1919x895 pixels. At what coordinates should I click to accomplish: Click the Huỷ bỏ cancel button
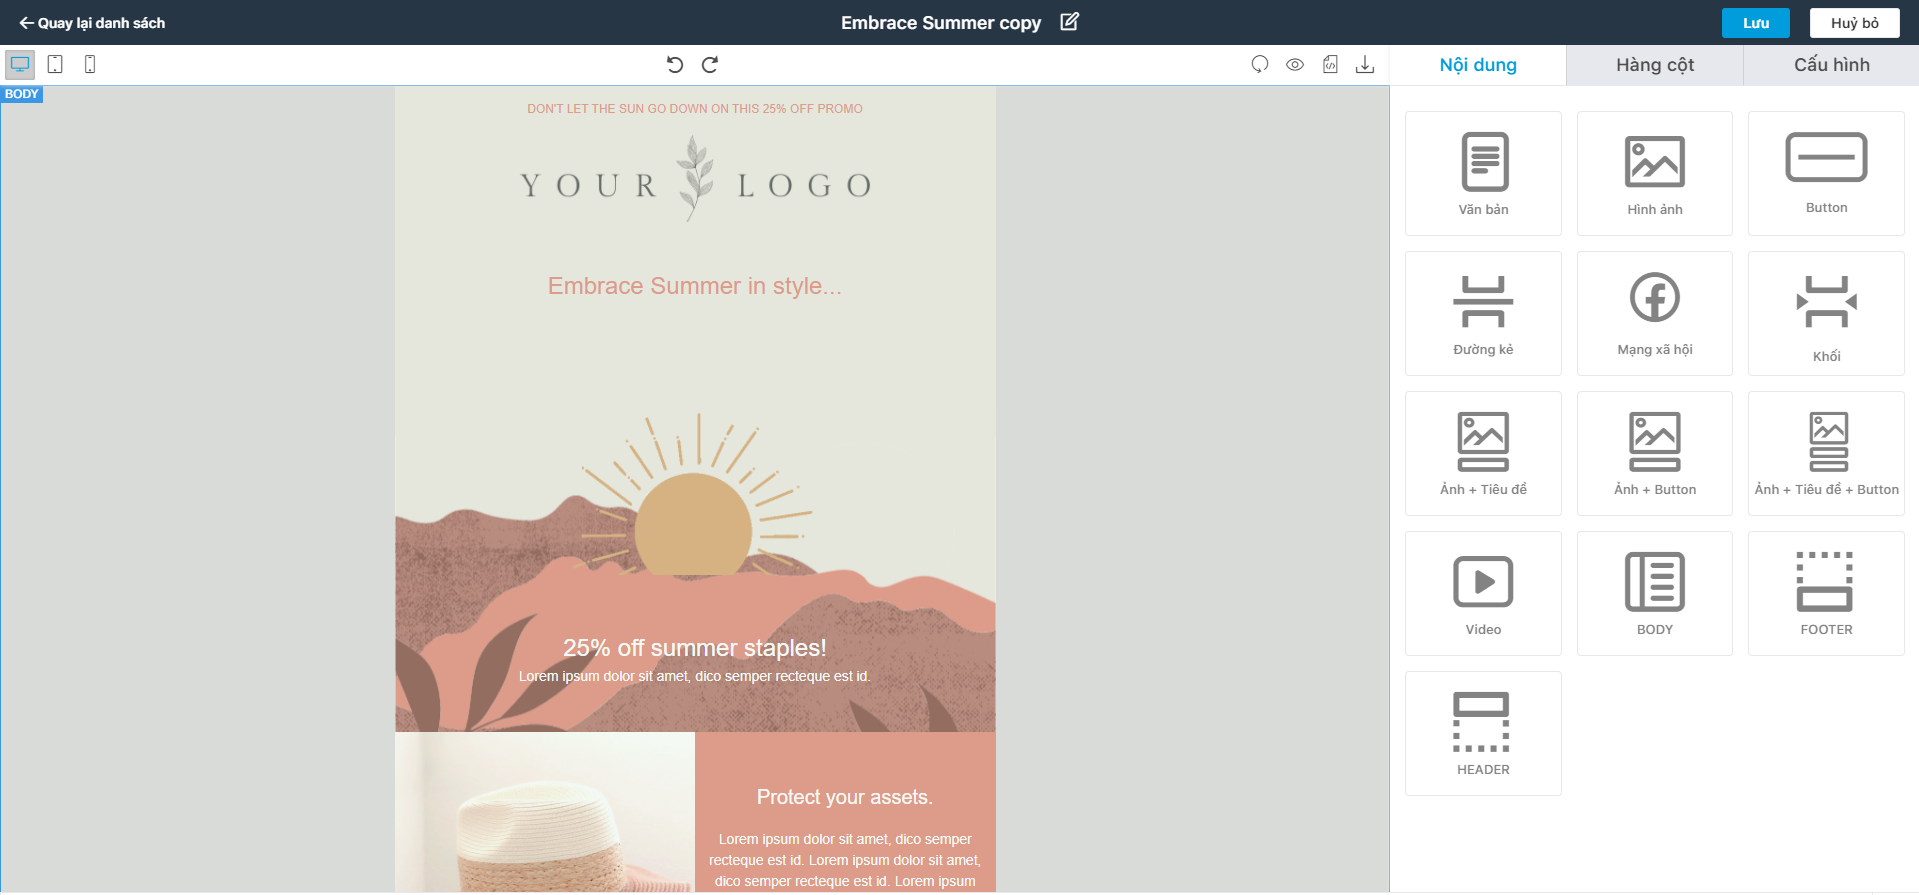[1855, 23]
